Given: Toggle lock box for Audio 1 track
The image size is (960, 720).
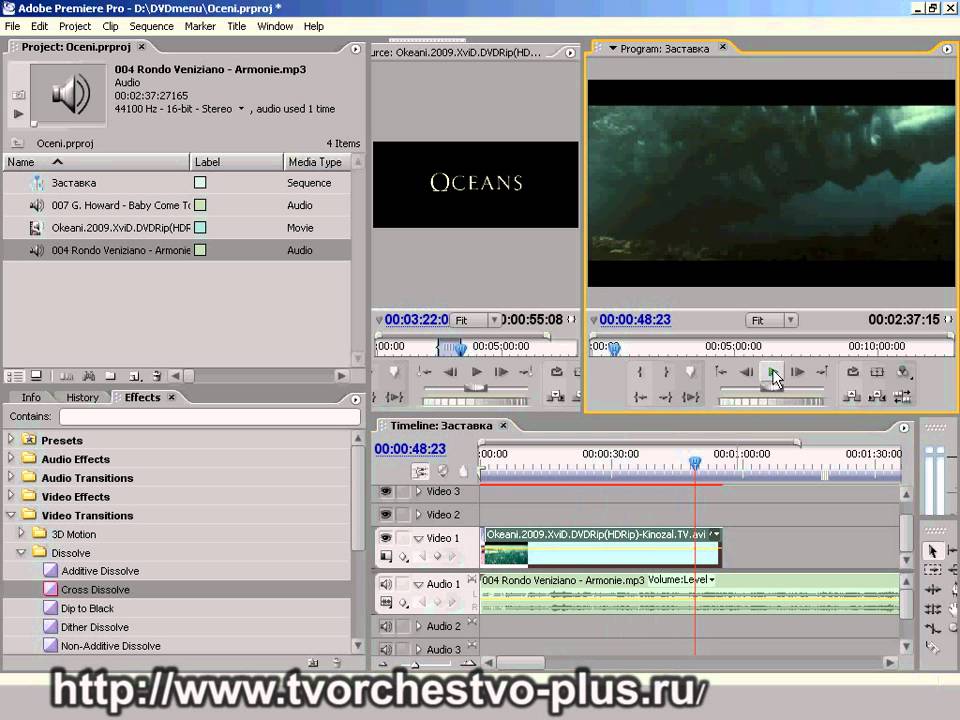Looking at the screenshot, I should (403, 584).
